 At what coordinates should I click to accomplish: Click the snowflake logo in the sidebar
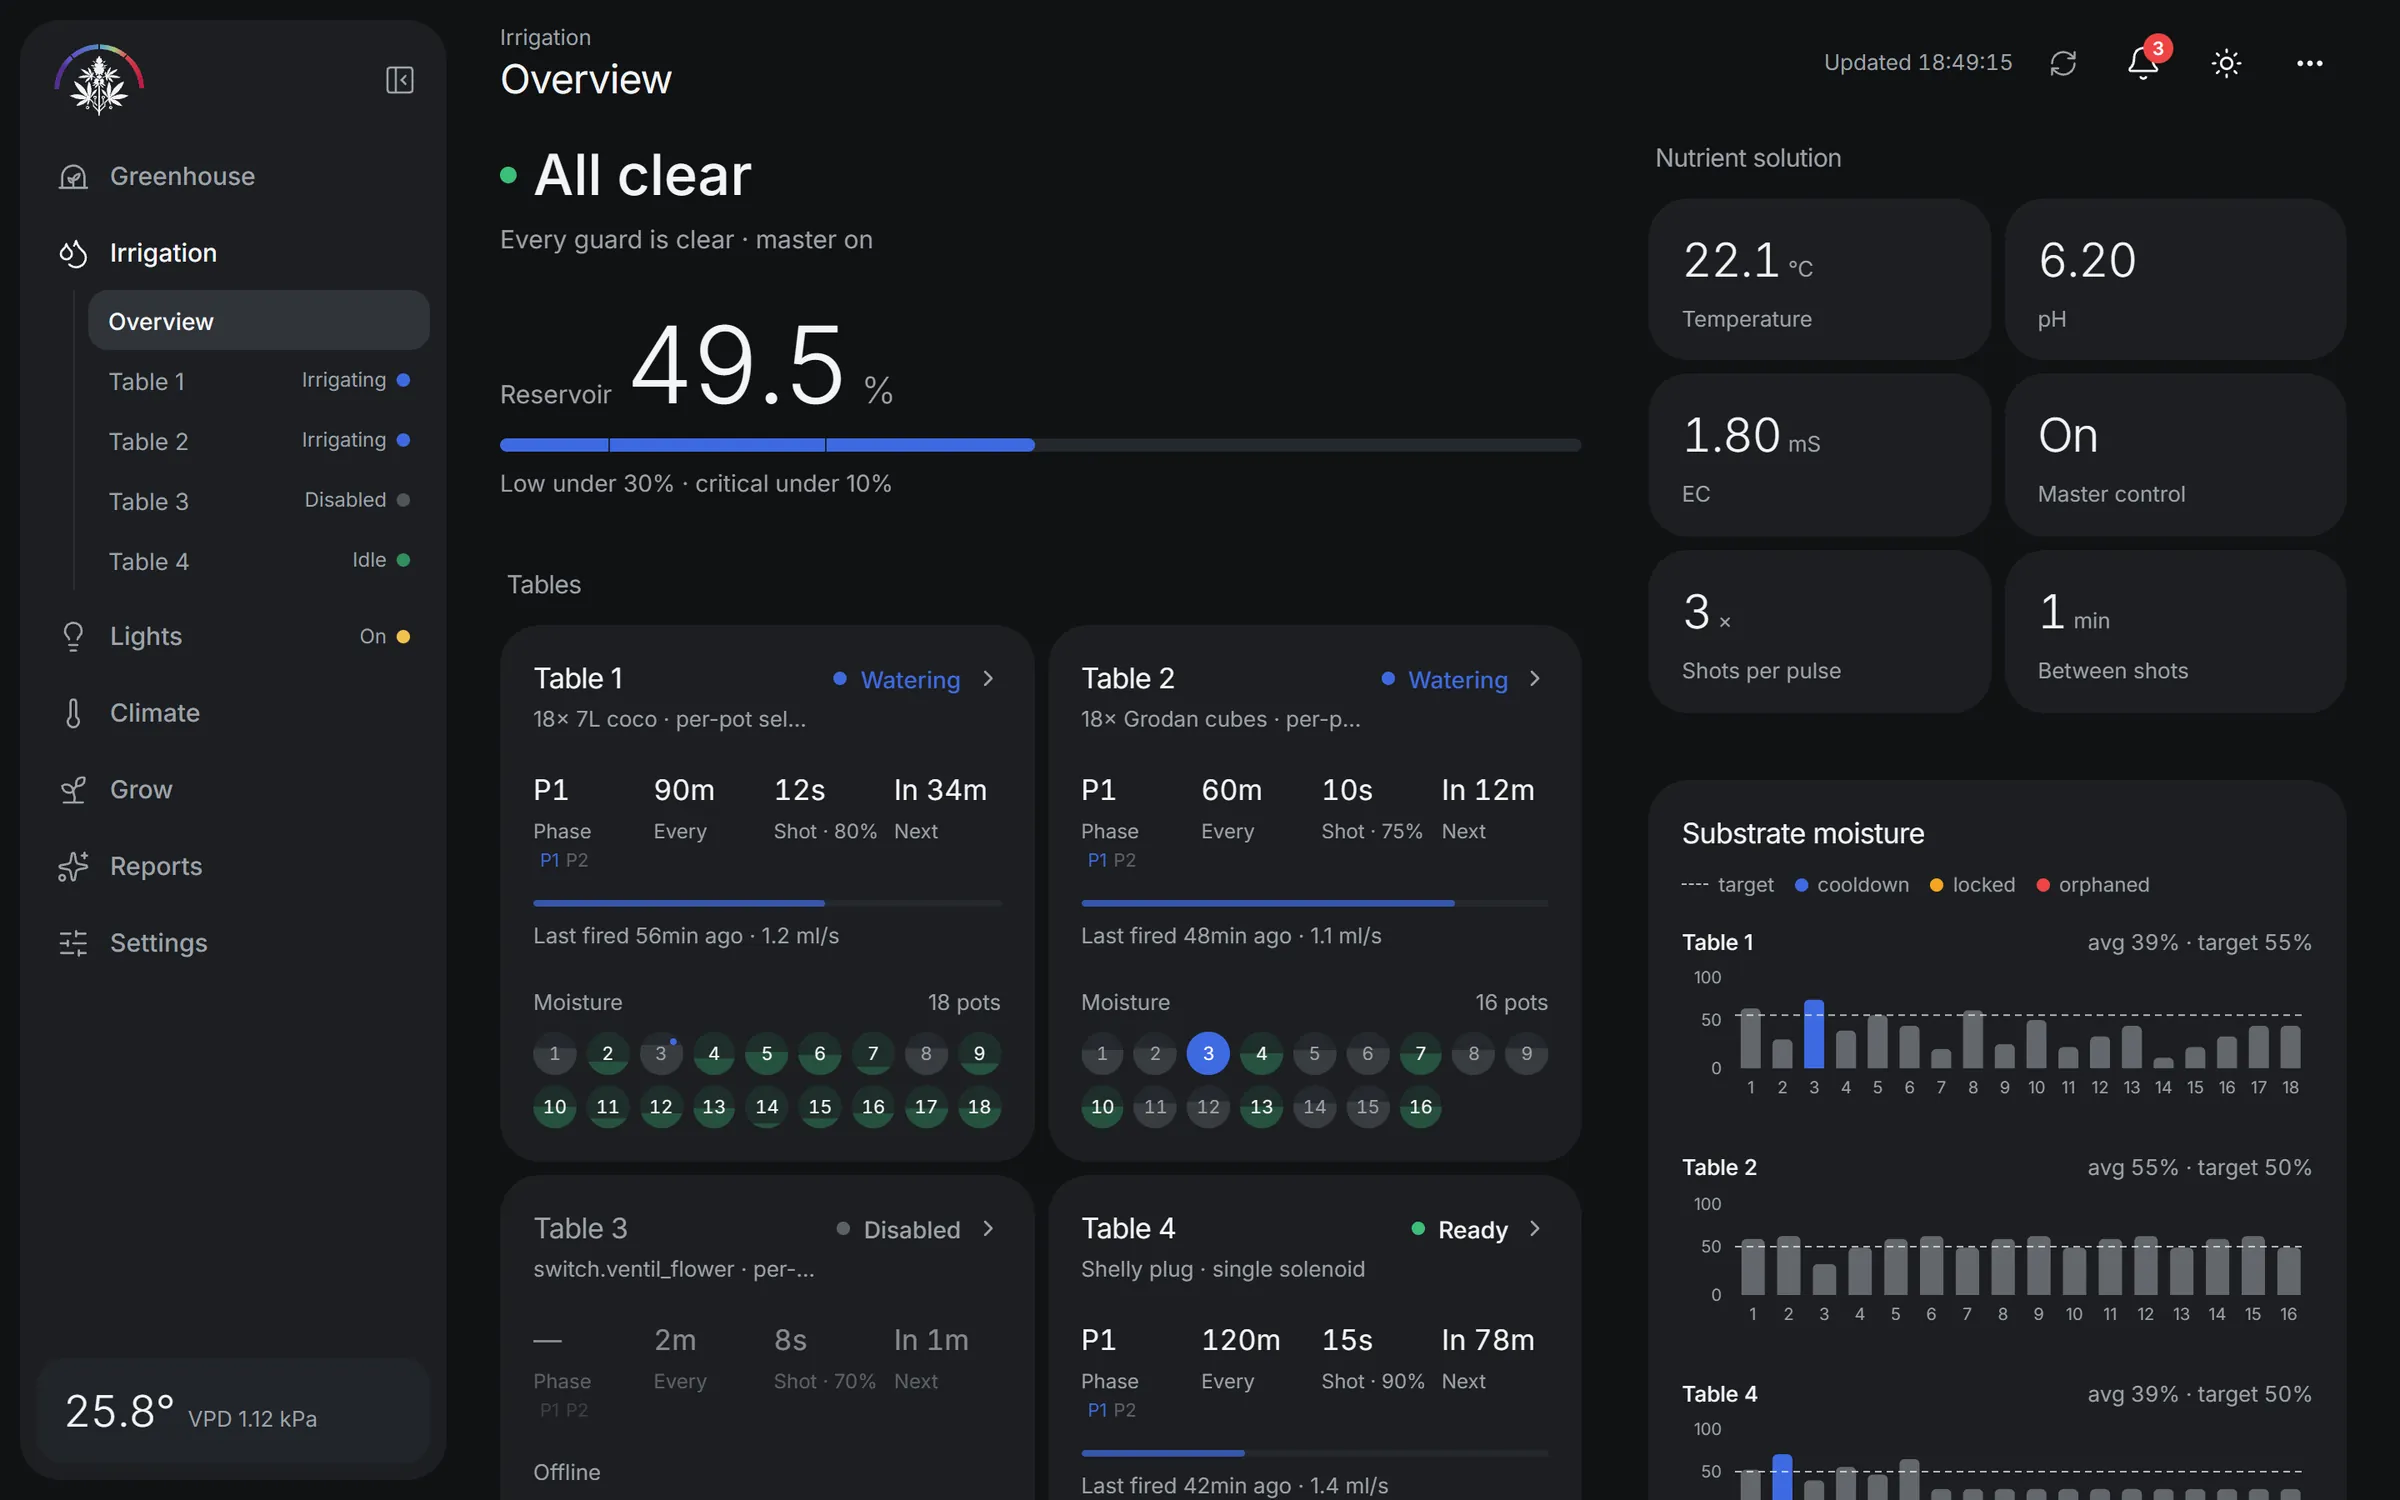pos(99,80)
